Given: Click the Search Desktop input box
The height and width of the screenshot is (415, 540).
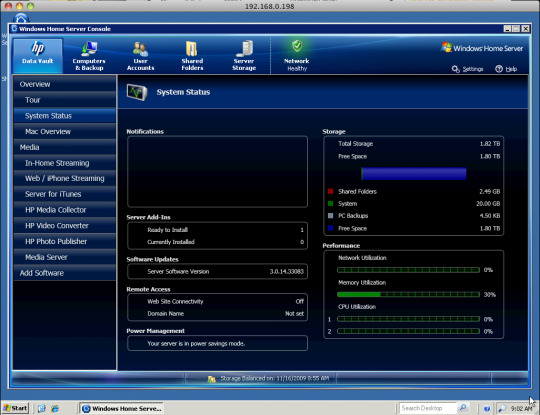Looking at the screenshot, I should pos(428,408).
